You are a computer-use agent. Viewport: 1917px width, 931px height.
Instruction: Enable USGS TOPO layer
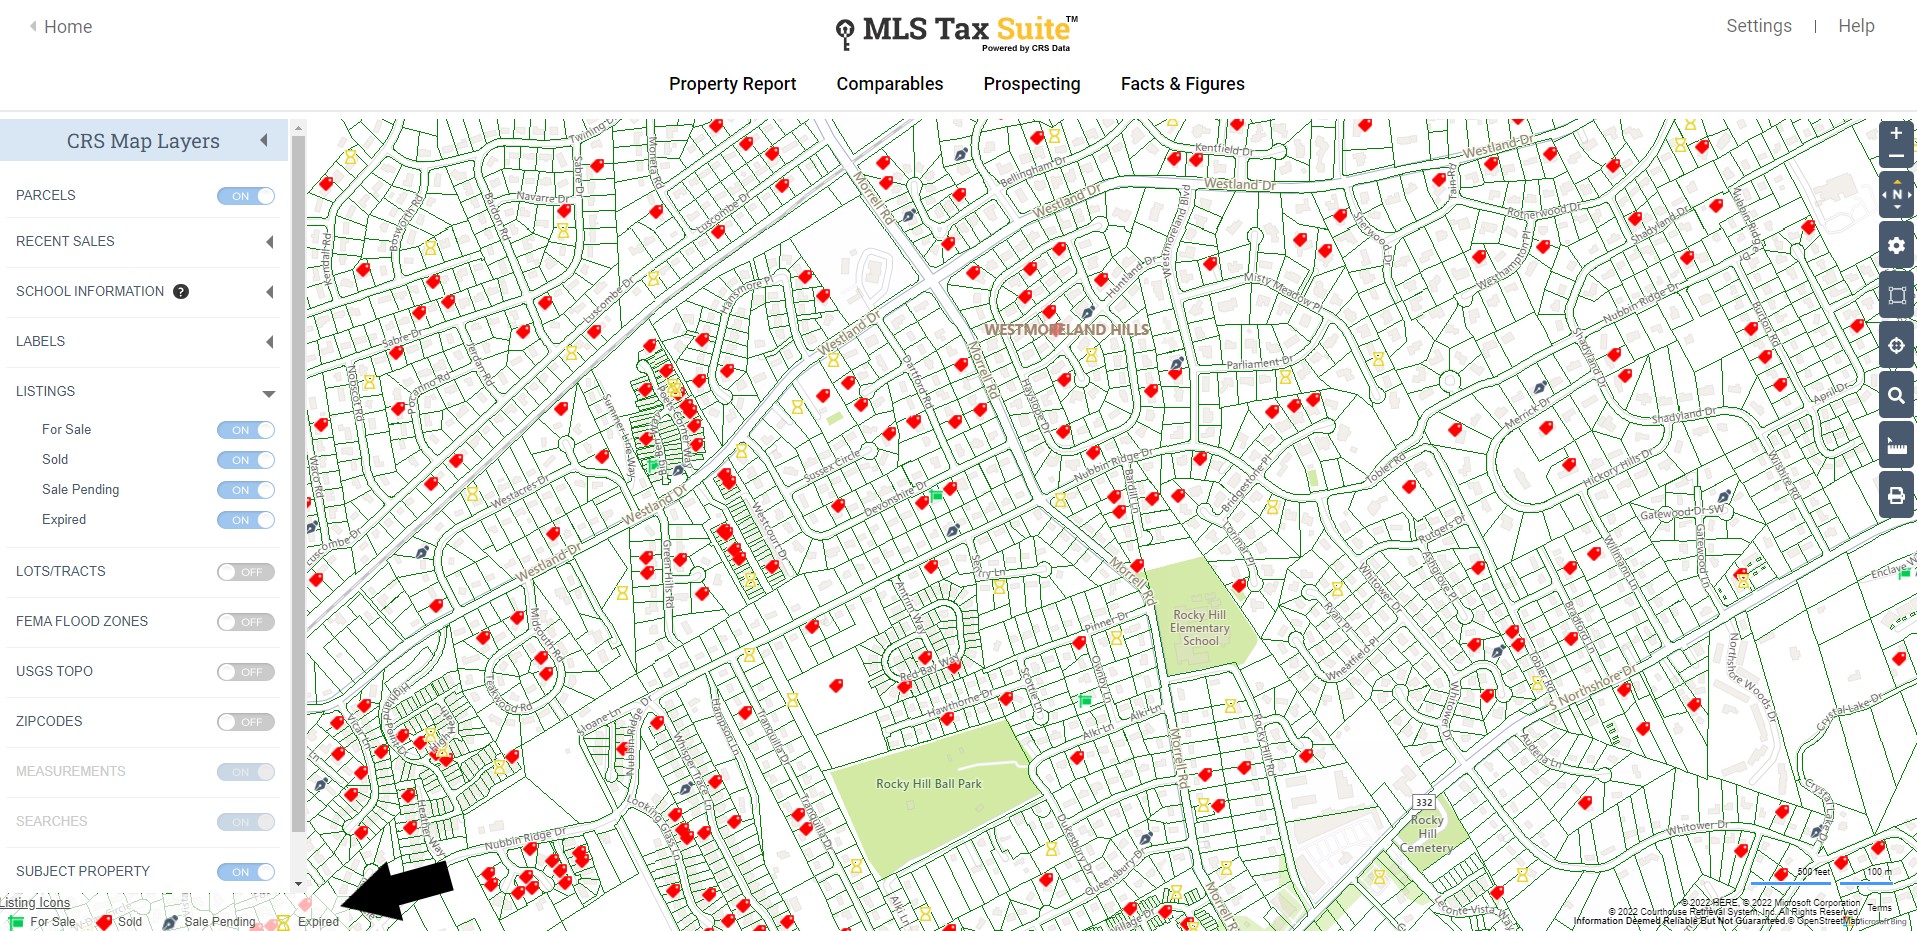tap(246, 672)
